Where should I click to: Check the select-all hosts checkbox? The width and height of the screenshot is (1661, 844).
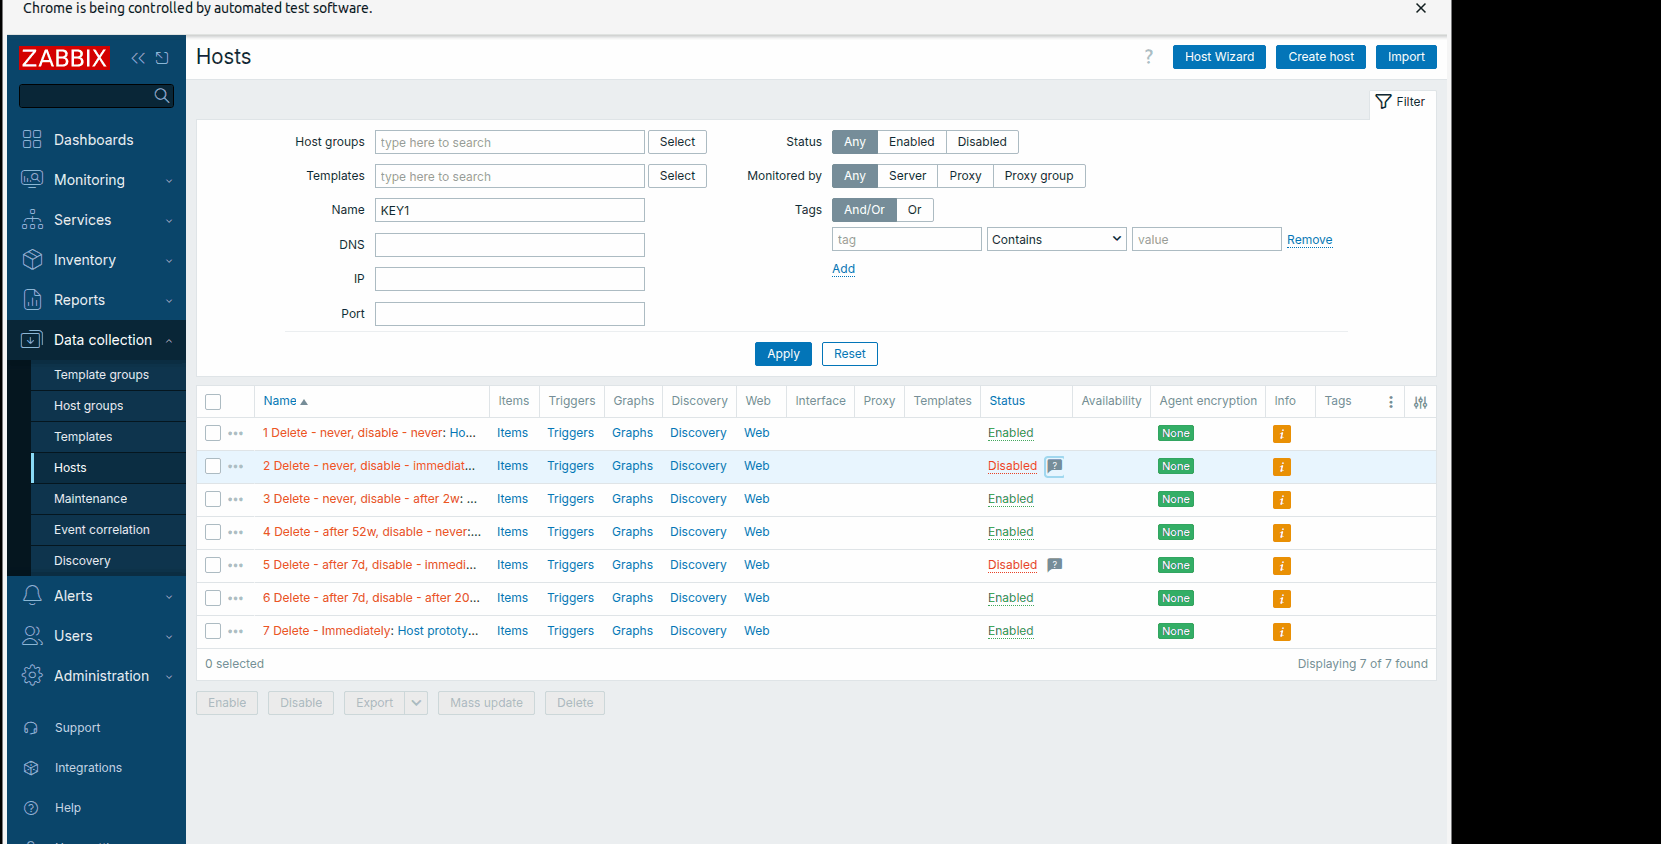[213, 402]
